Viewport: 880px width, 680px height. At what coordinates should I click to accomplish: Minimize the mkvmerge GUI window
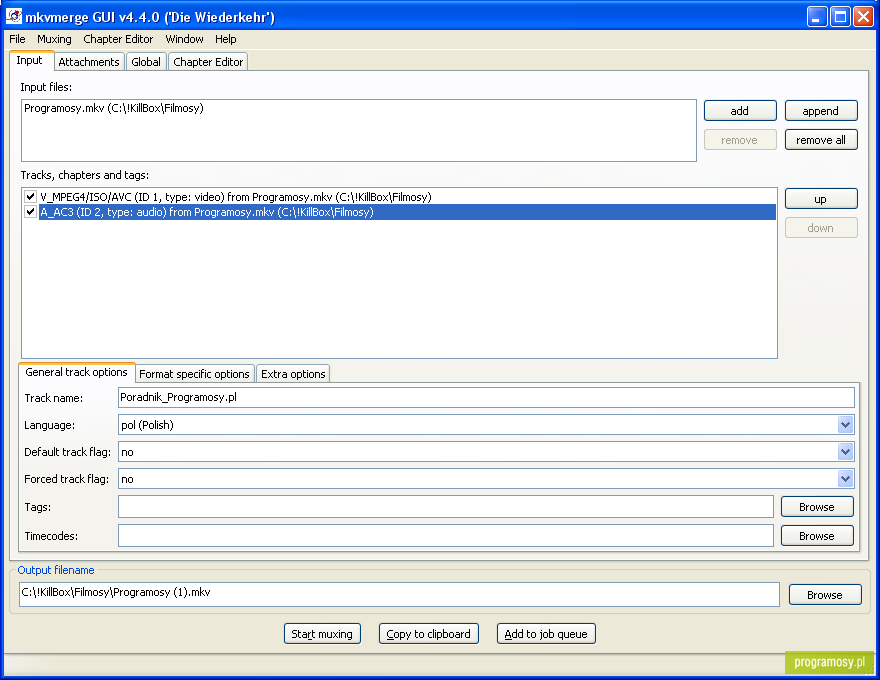click(x=817, y=17)
